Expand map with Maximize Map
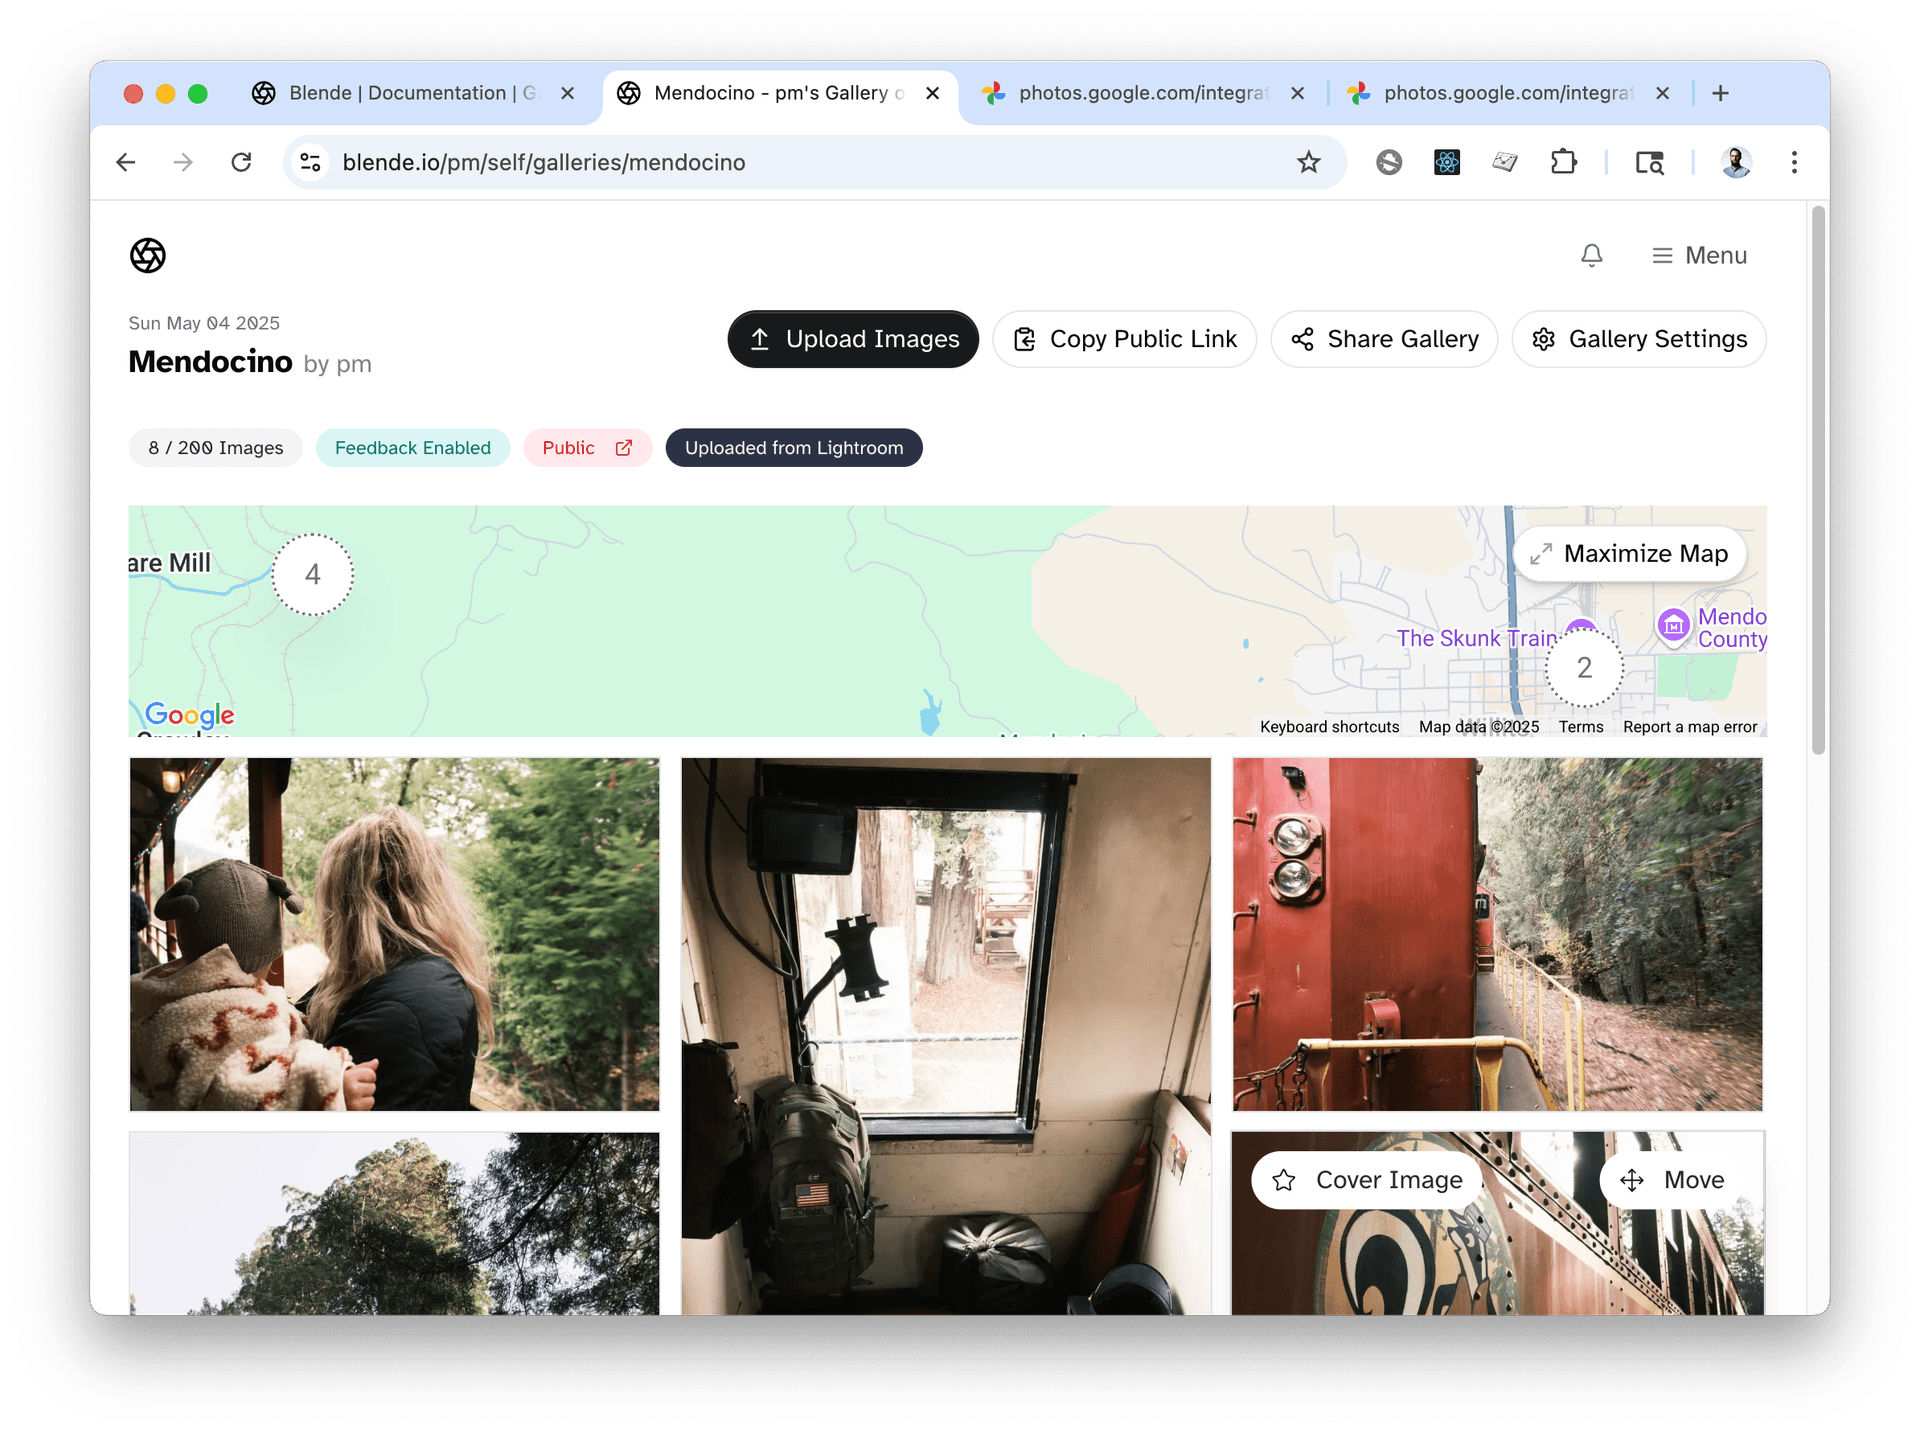The image size is (1920, 1434). (1630, 553)
